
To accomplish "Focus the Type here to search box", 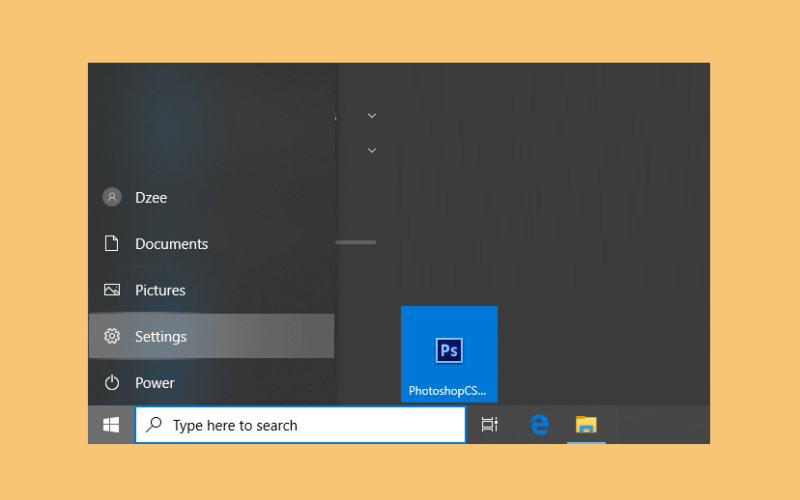I will point(301,424).
